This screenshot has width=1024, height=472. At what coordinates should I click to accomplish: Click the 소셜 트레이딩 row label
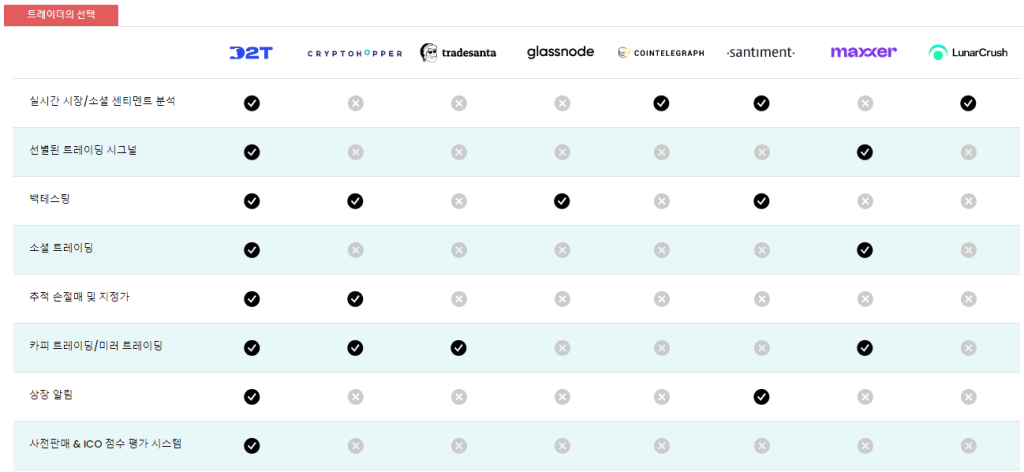point(62,248)
